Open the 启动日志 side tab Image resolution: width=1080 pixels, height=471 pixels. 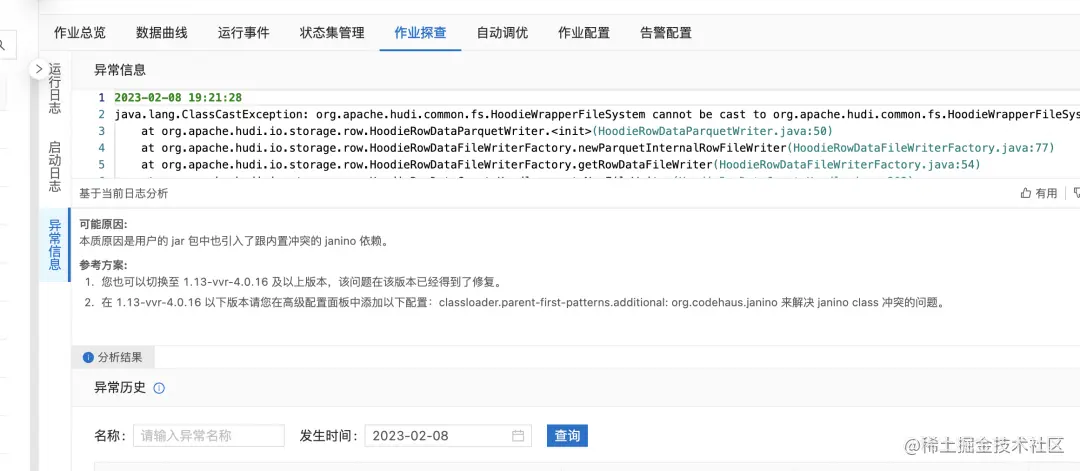pyautogui.click(x=55, y=167)
